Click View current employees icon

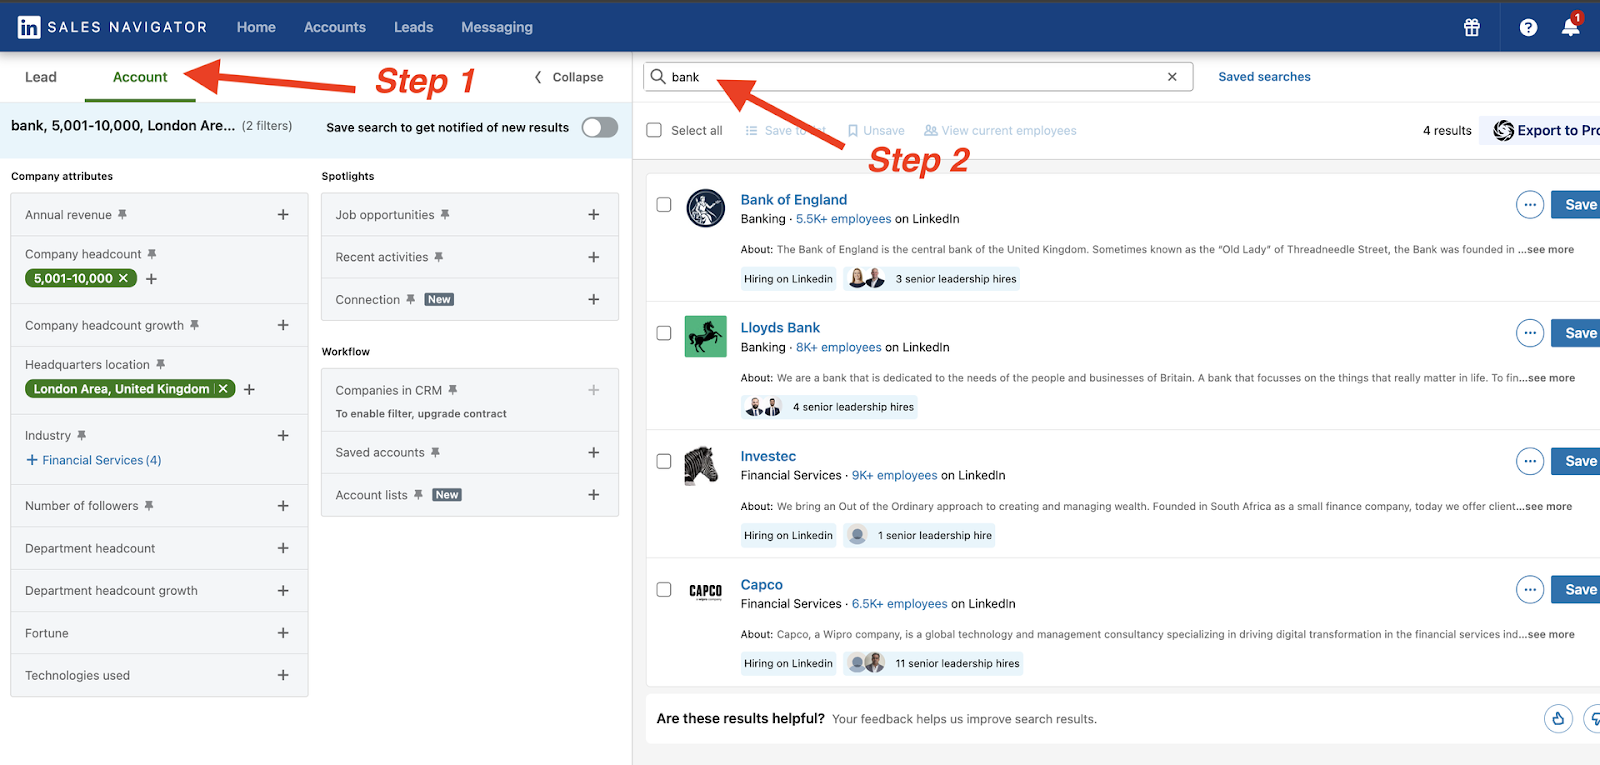[x=930, y=131]
